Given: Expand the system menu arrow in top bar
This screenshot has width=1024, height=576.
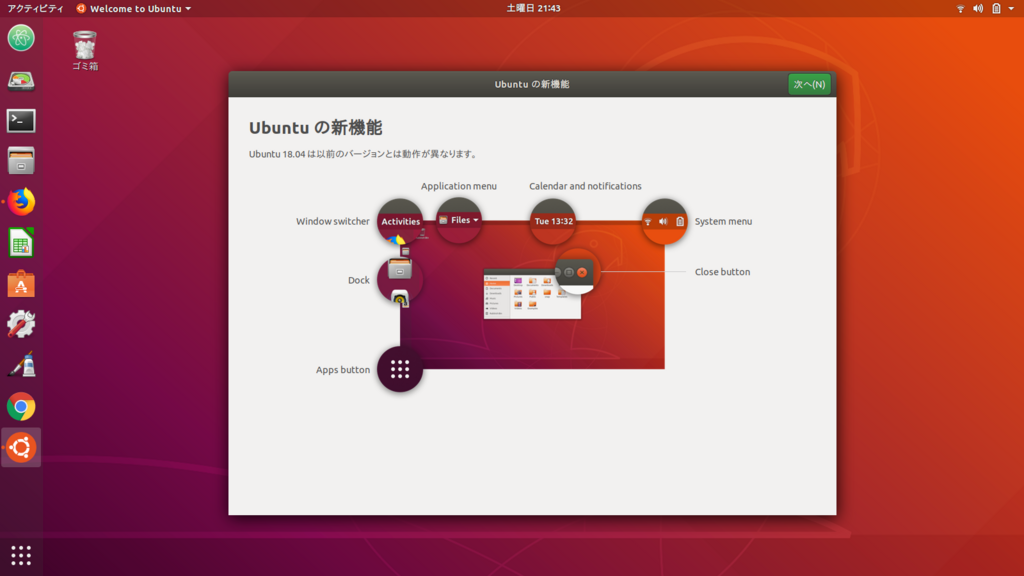Looking at the screenshot, I should click(x=1011, y=8).
